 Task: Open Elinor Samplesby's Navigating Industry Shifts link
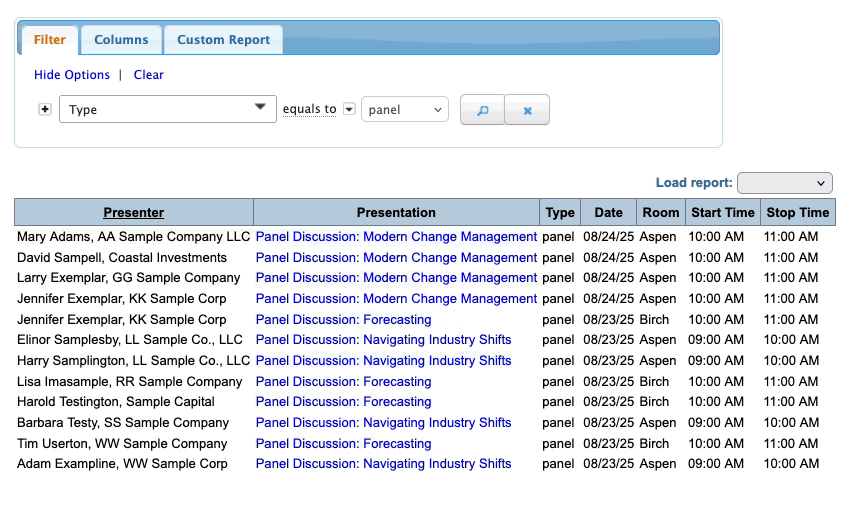click(383, 340)
